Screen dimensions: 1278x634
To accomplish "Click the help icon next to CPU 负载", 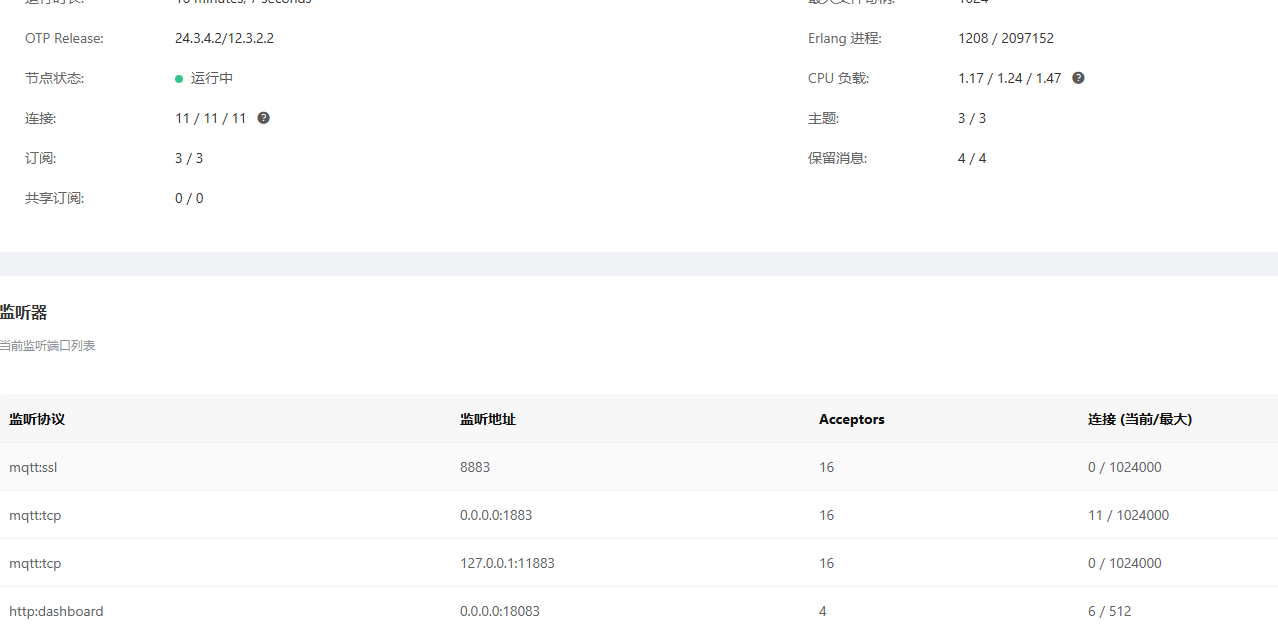I will 1078,78.
